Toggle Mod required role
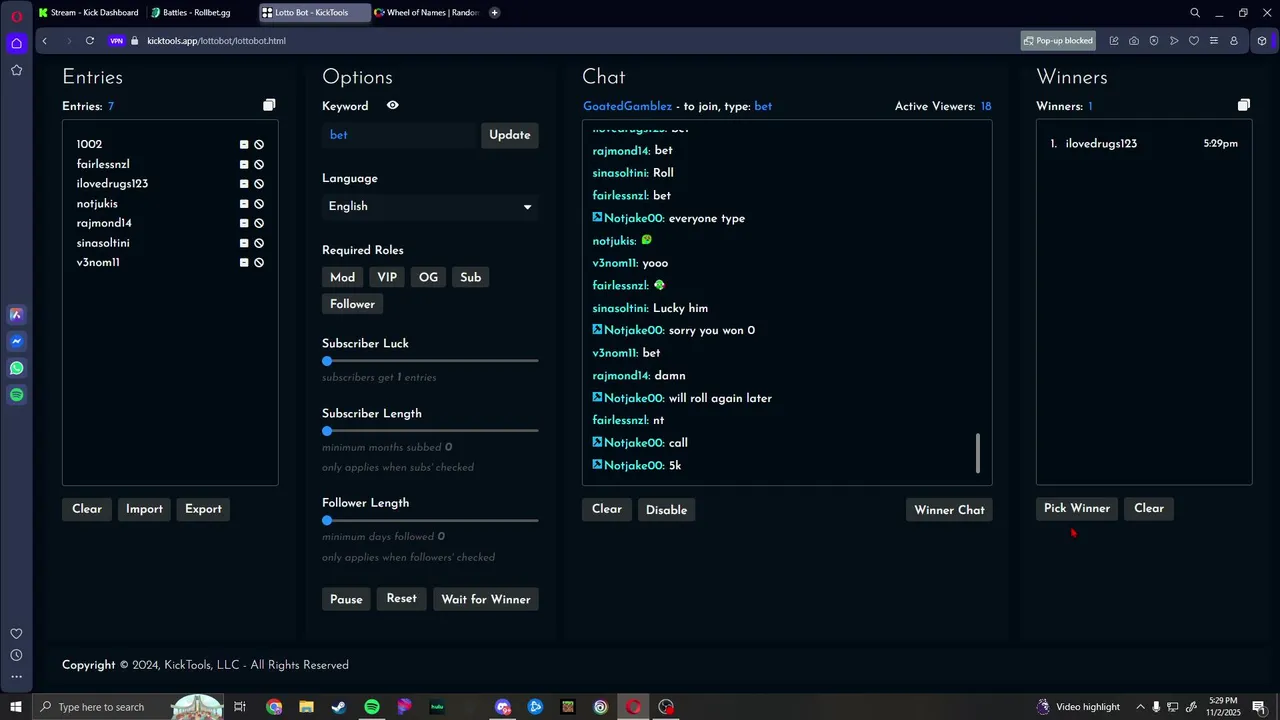Screen dimensions: 1280x720 pos(342,277)
